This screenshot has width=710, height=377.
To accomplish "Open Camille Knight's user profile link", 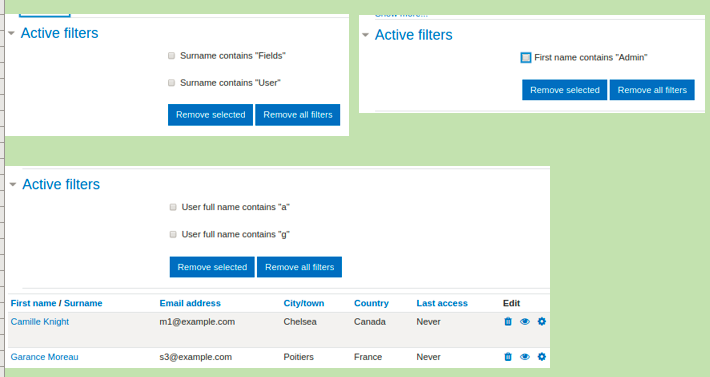I will coord(40,322).
